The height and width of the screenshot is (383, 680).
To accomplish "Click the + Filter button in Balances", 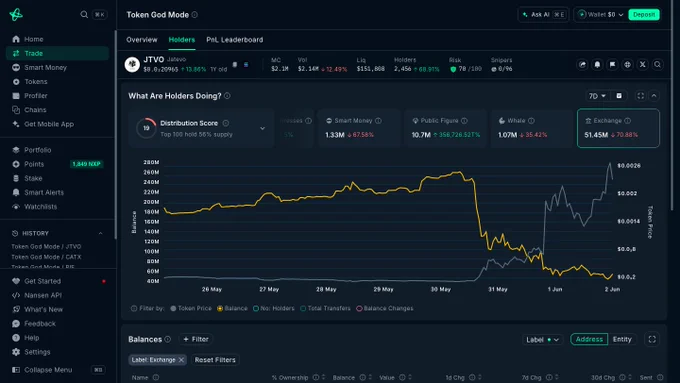I will 196,339.
